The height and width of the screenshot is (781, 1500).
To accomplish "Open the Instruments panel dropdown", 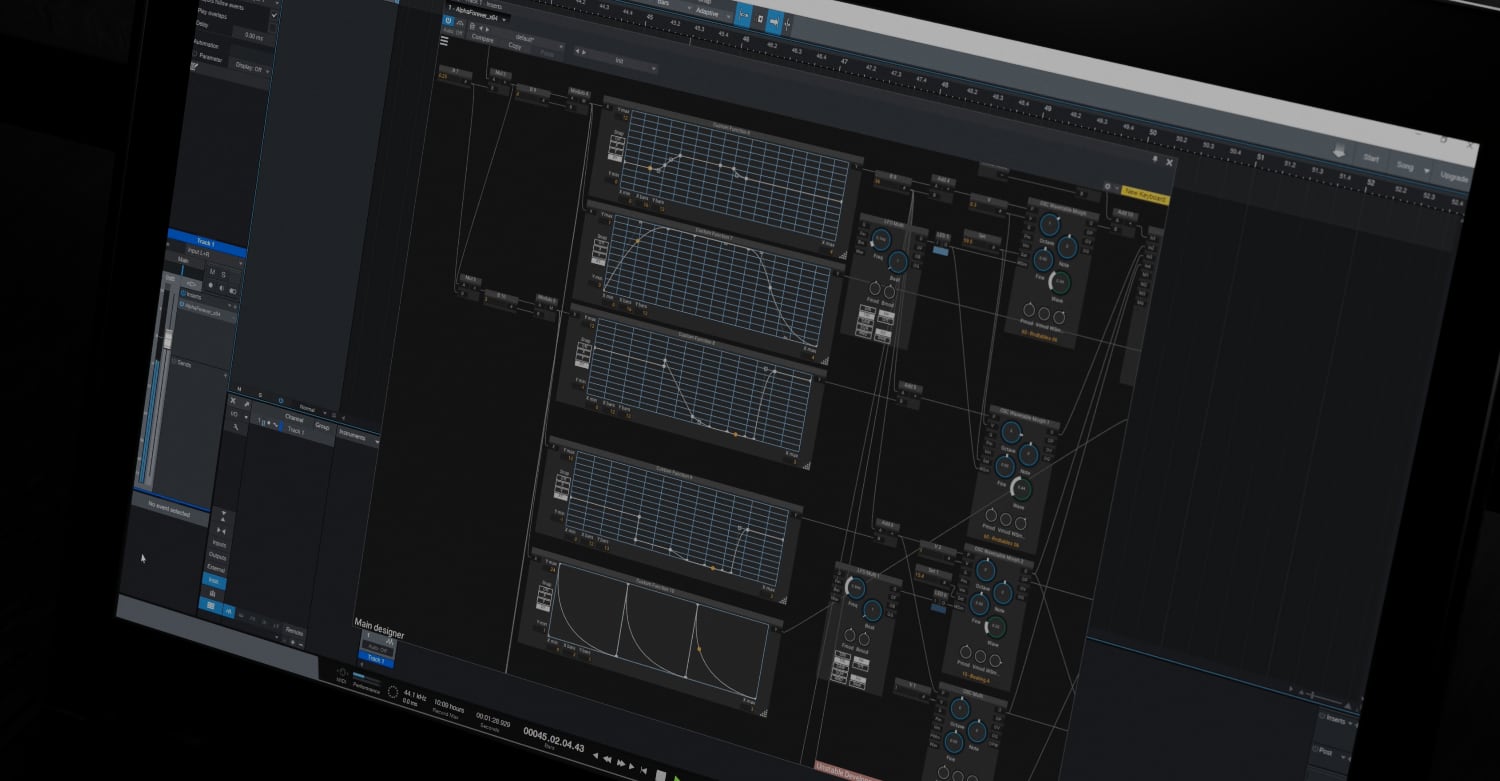I will pyautogui.click(x=358, y=437).
